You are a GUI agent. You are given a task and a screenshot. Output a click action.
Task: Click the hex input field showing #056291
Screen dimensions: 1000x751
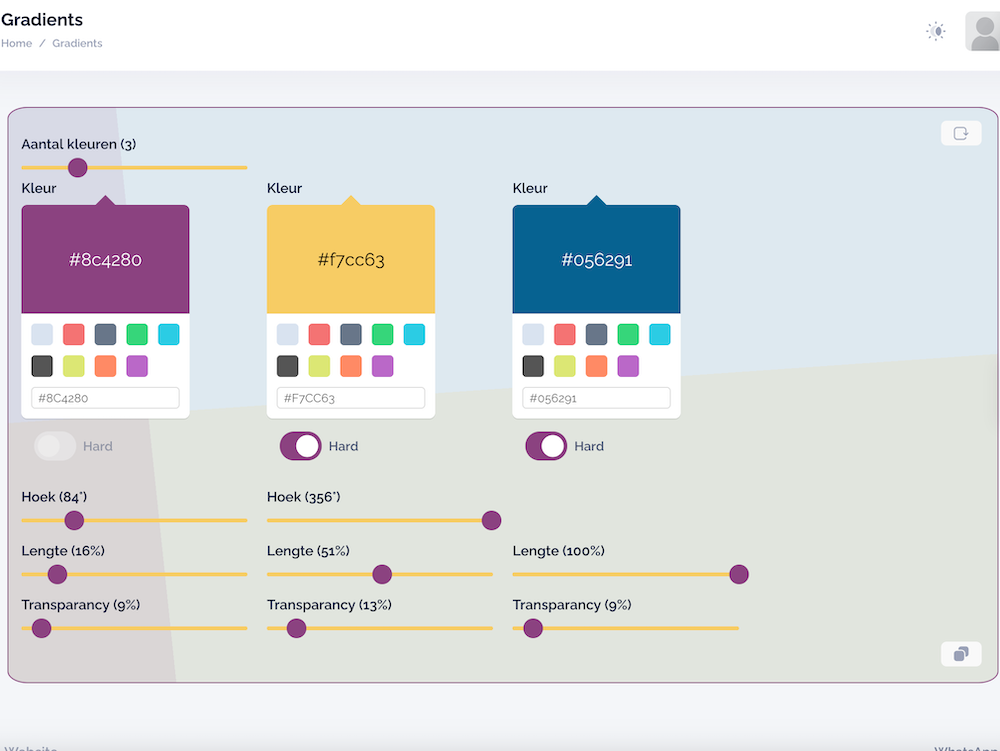click(x=596, y=398)
